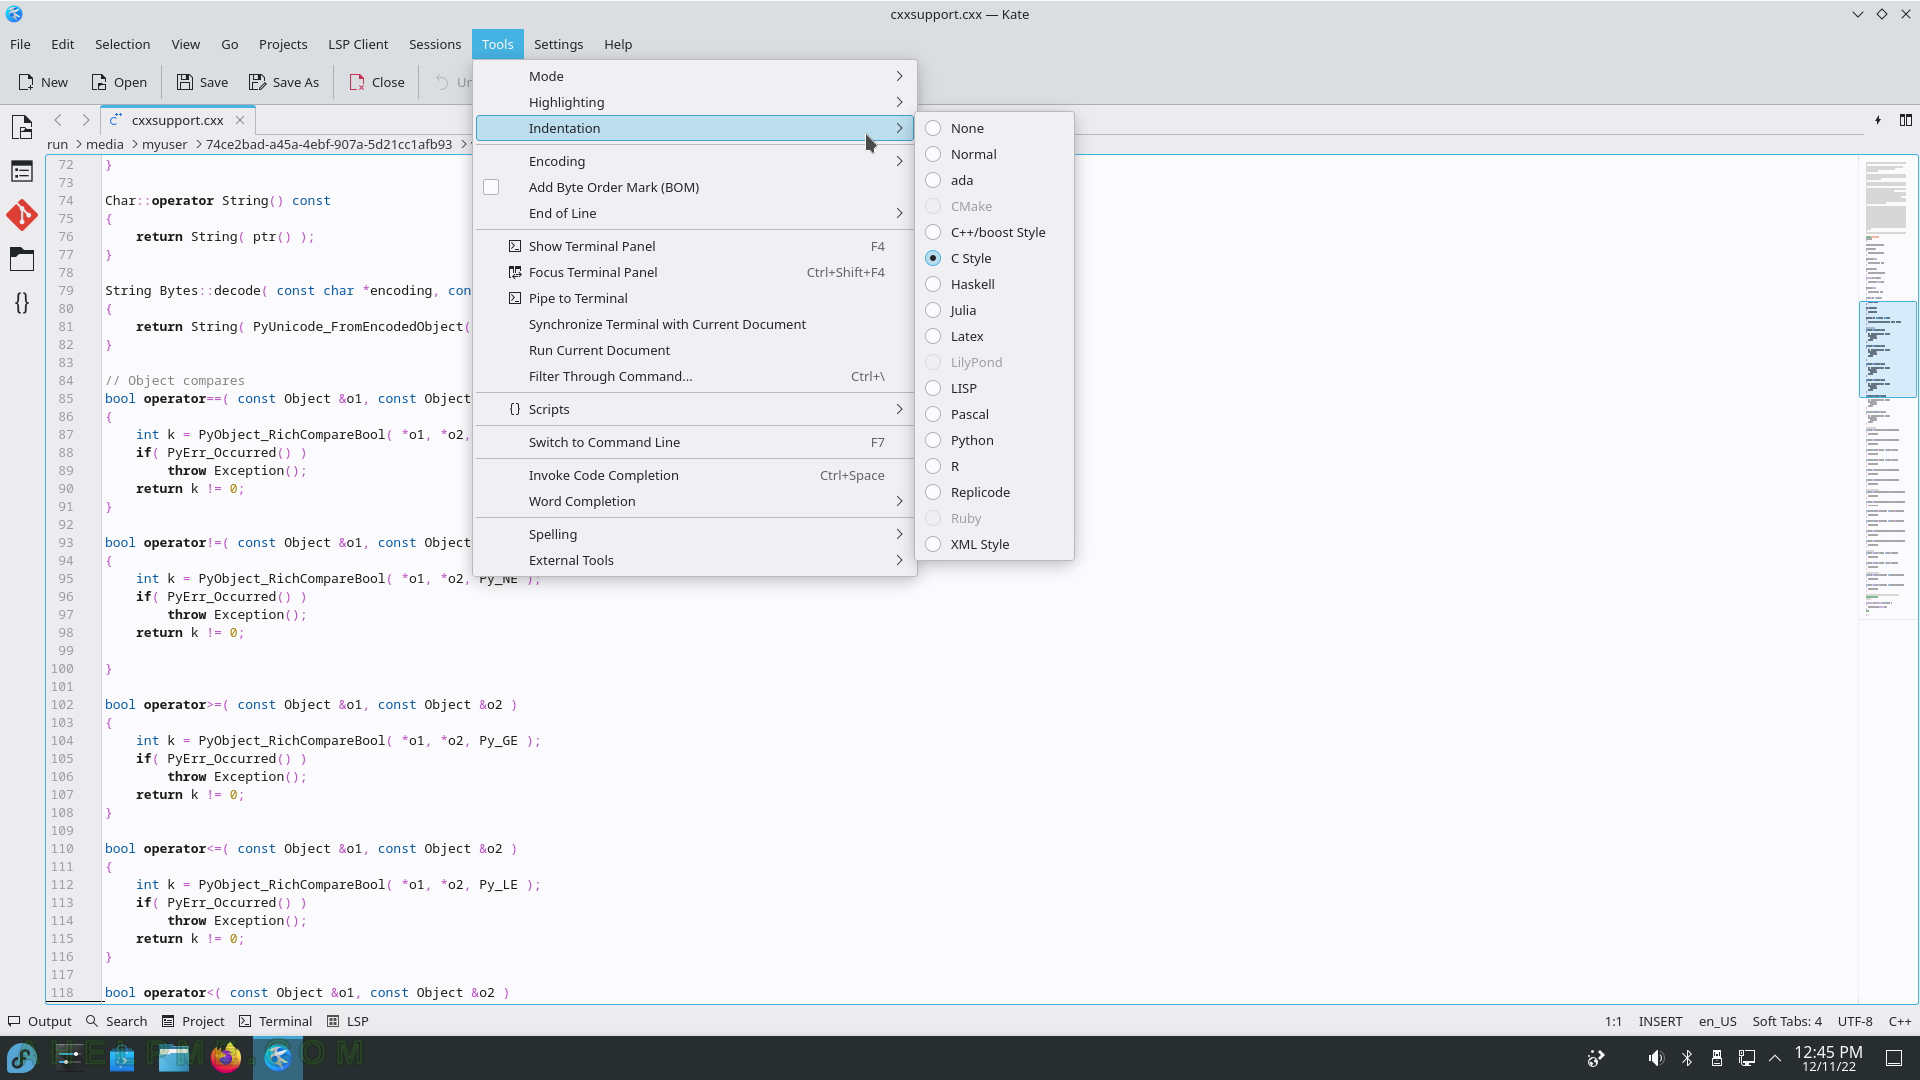Click the 1:1 cursor position indicator
The width and height of the screenshot is (1920, 1080).
[x=1613, y=1021]
